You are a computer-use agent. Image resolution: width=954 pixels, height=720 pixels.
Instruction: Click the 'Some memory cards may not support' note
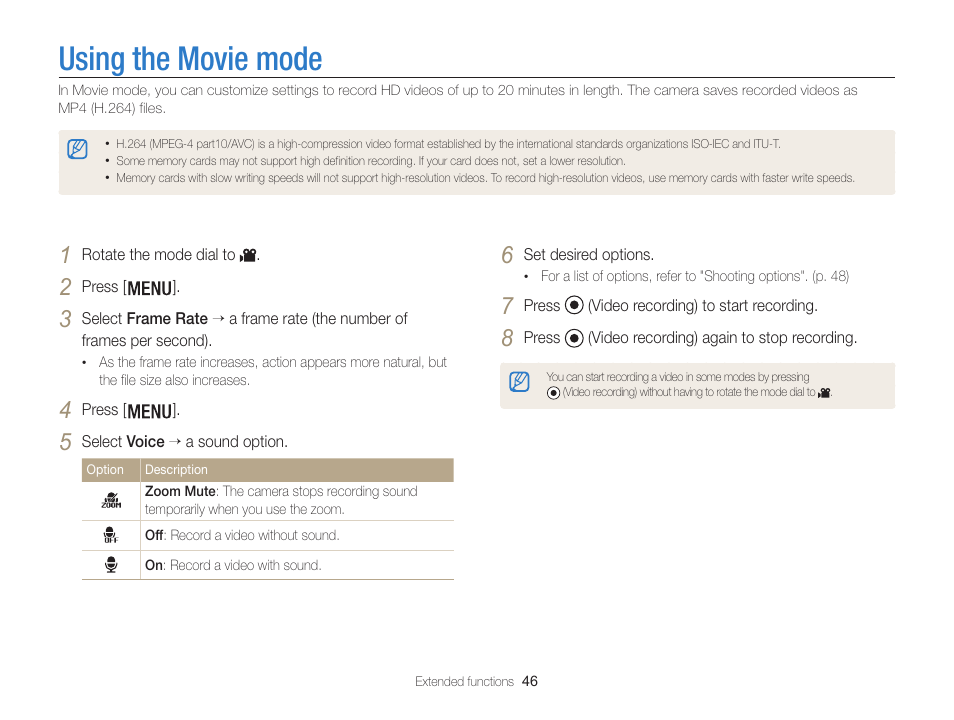371,161
